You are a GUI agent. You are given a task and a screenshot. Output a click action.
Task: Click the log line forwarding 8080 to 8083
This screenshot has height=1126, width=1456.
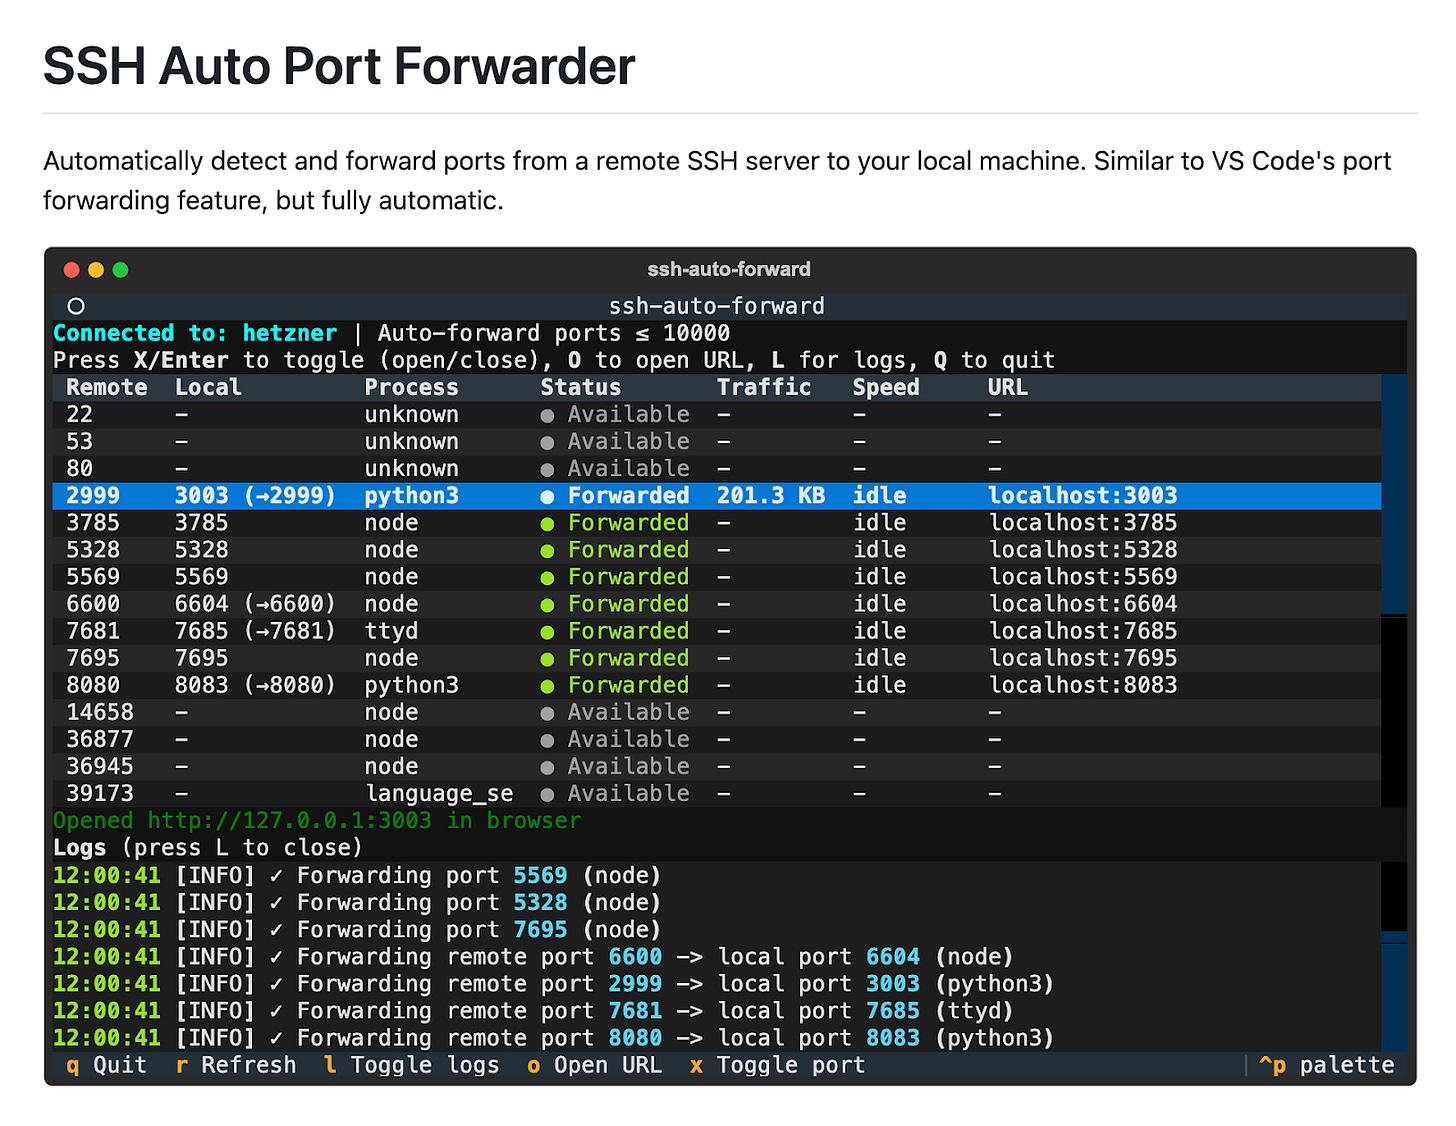point(553,1038)
